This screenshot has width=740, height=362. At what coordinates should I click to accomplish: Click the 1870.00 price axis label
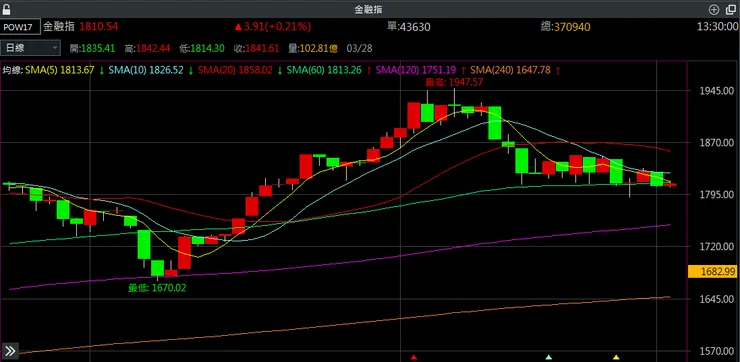click(716, 143)
